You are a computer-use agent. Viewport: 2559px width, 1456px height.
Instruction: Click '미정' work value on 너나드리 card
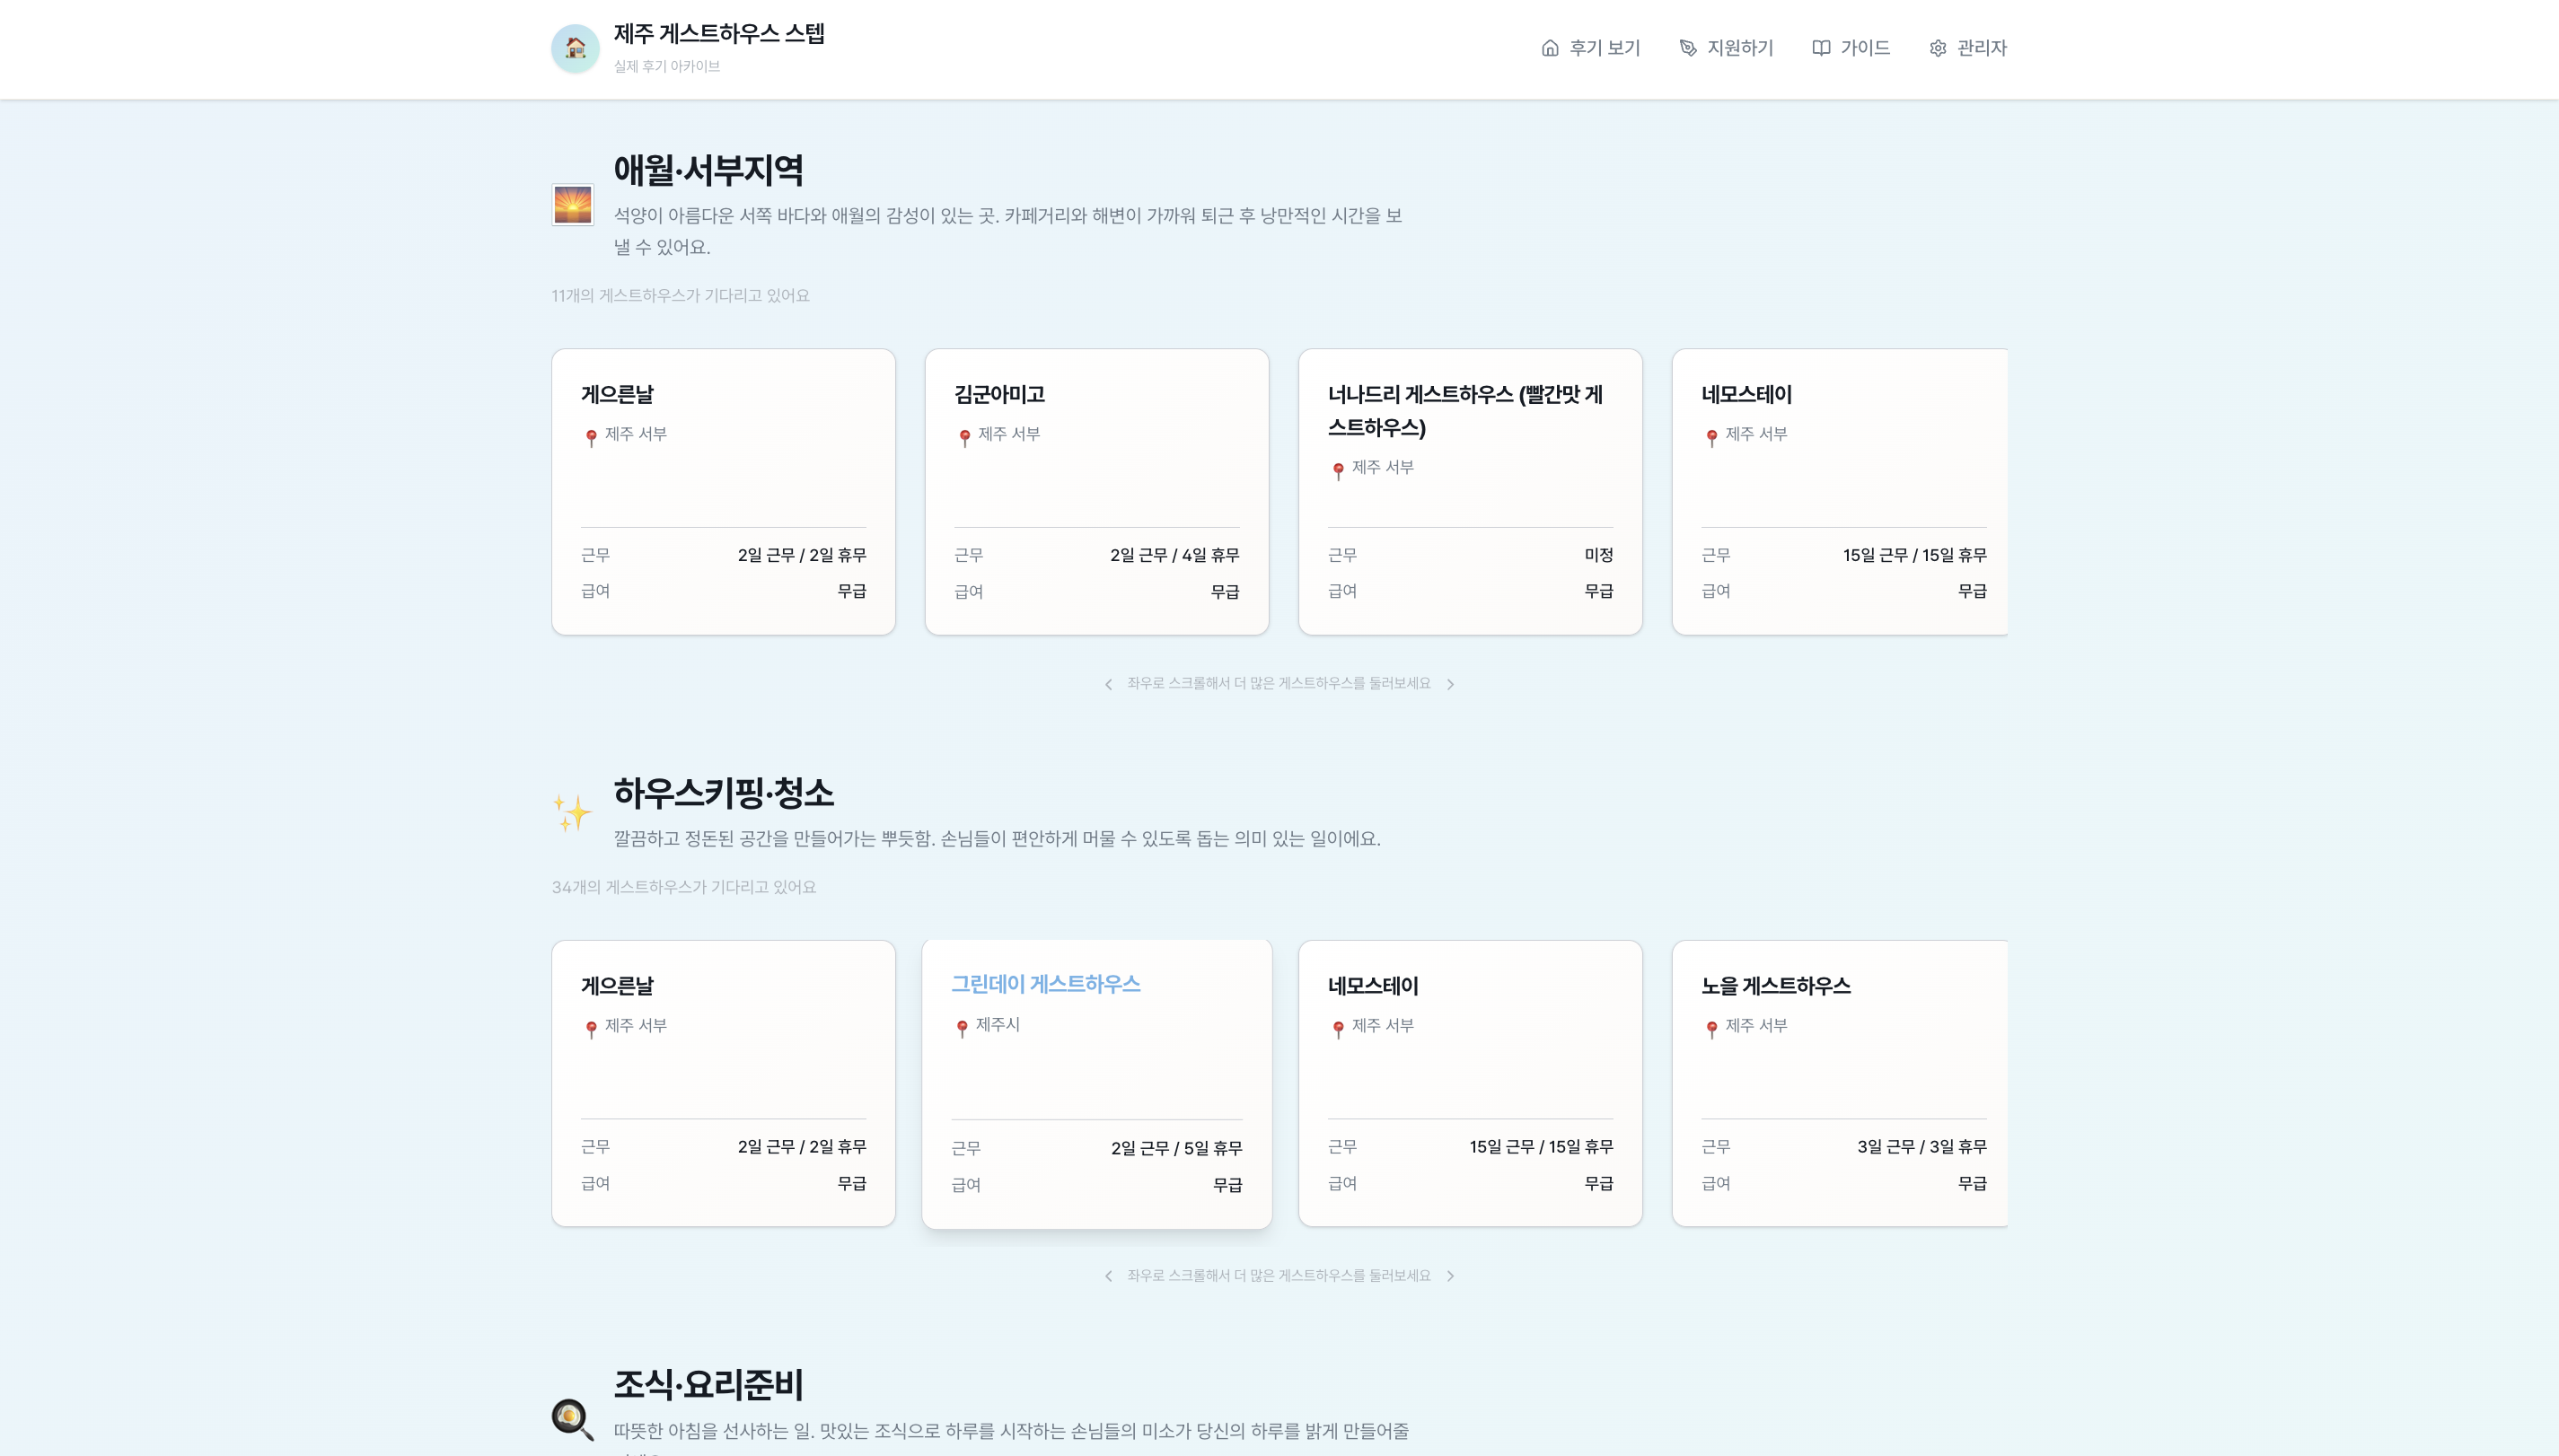(x=1598, y=555)
